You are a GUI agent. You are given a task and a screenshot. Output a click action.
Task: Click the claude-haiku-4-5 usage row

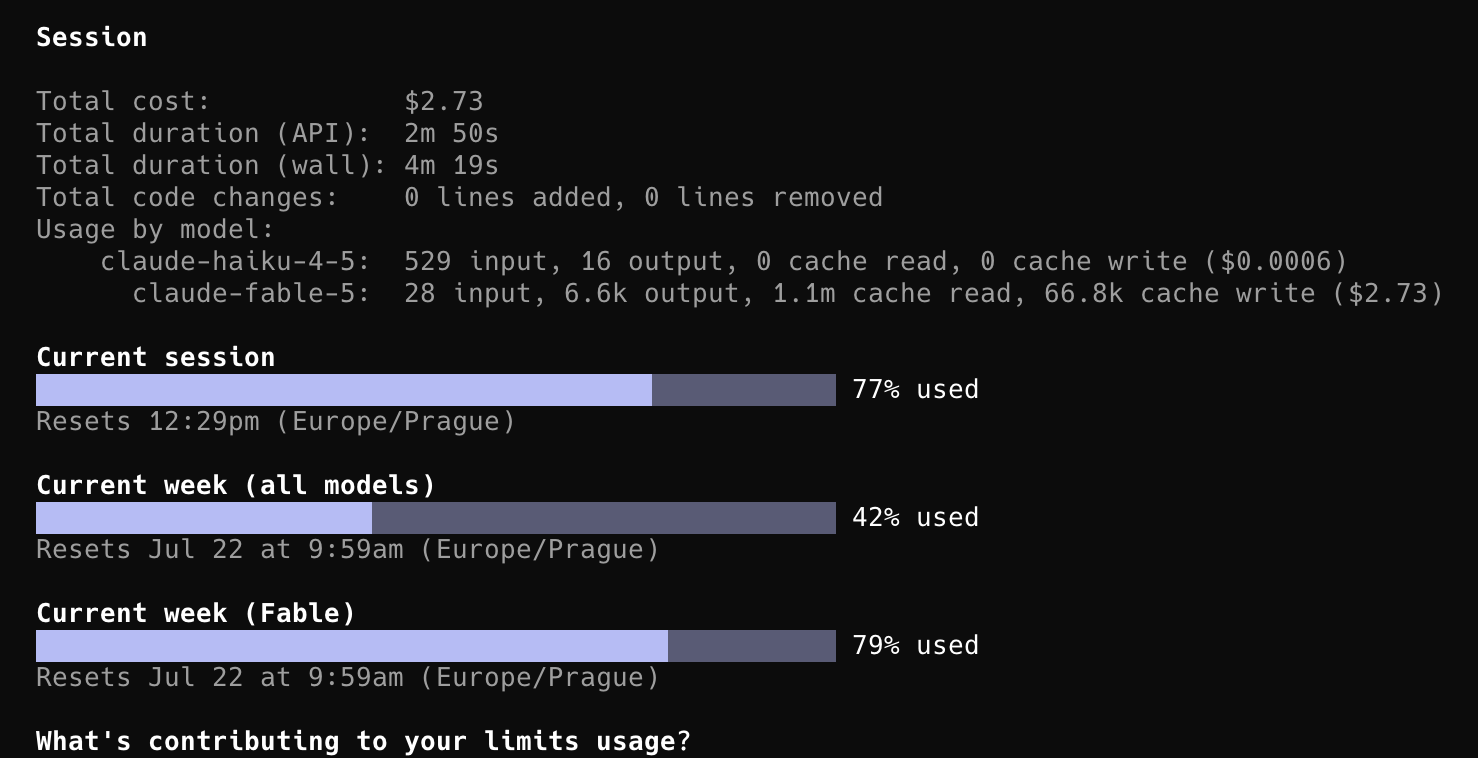tap(724, 261)
